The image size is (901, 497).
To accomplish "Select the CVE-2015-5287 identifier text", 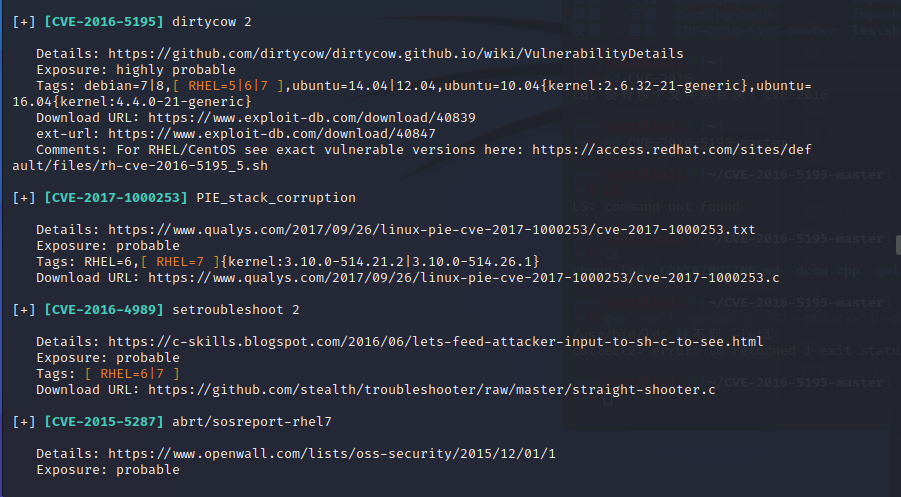I will (x=103, y=422).
